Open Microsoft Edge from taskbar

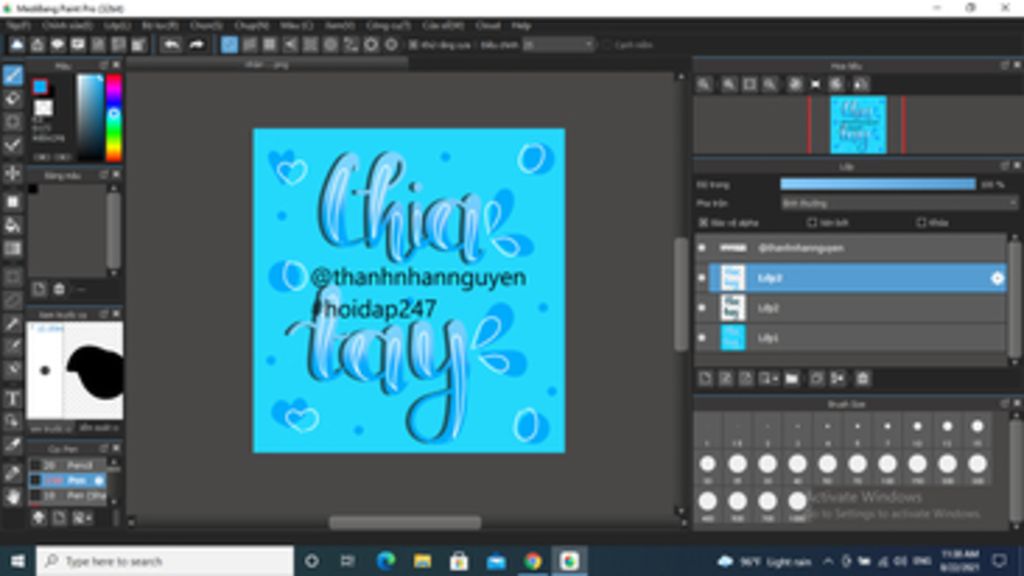point(386,561)
